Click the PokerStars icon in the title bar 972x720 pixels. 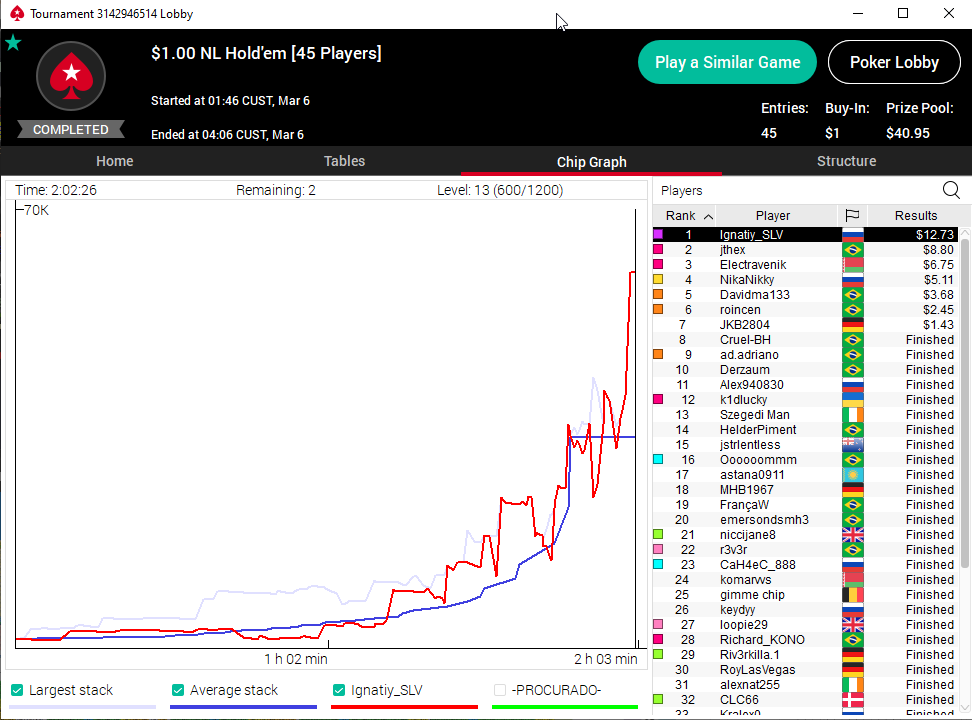coord(17,13)
